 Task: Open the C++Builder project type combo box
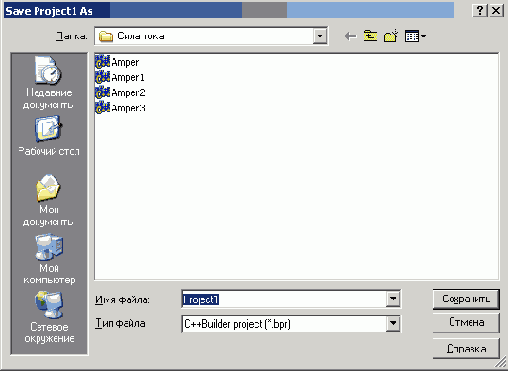(x=291, y=324)
